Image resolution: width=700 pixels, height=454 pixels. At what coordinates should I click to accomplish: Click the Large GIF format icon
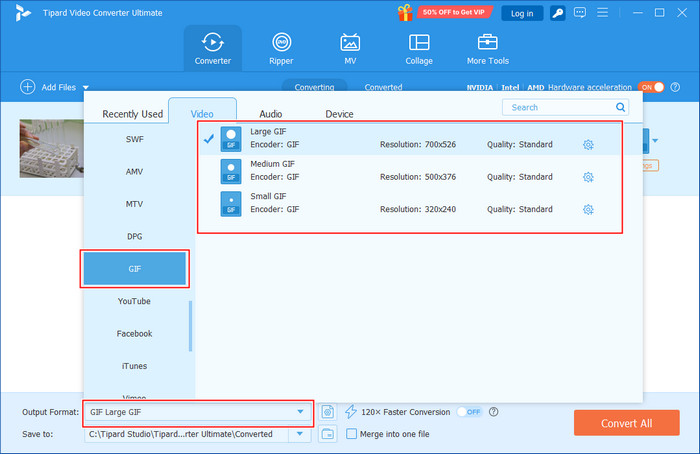pos(231,139)
